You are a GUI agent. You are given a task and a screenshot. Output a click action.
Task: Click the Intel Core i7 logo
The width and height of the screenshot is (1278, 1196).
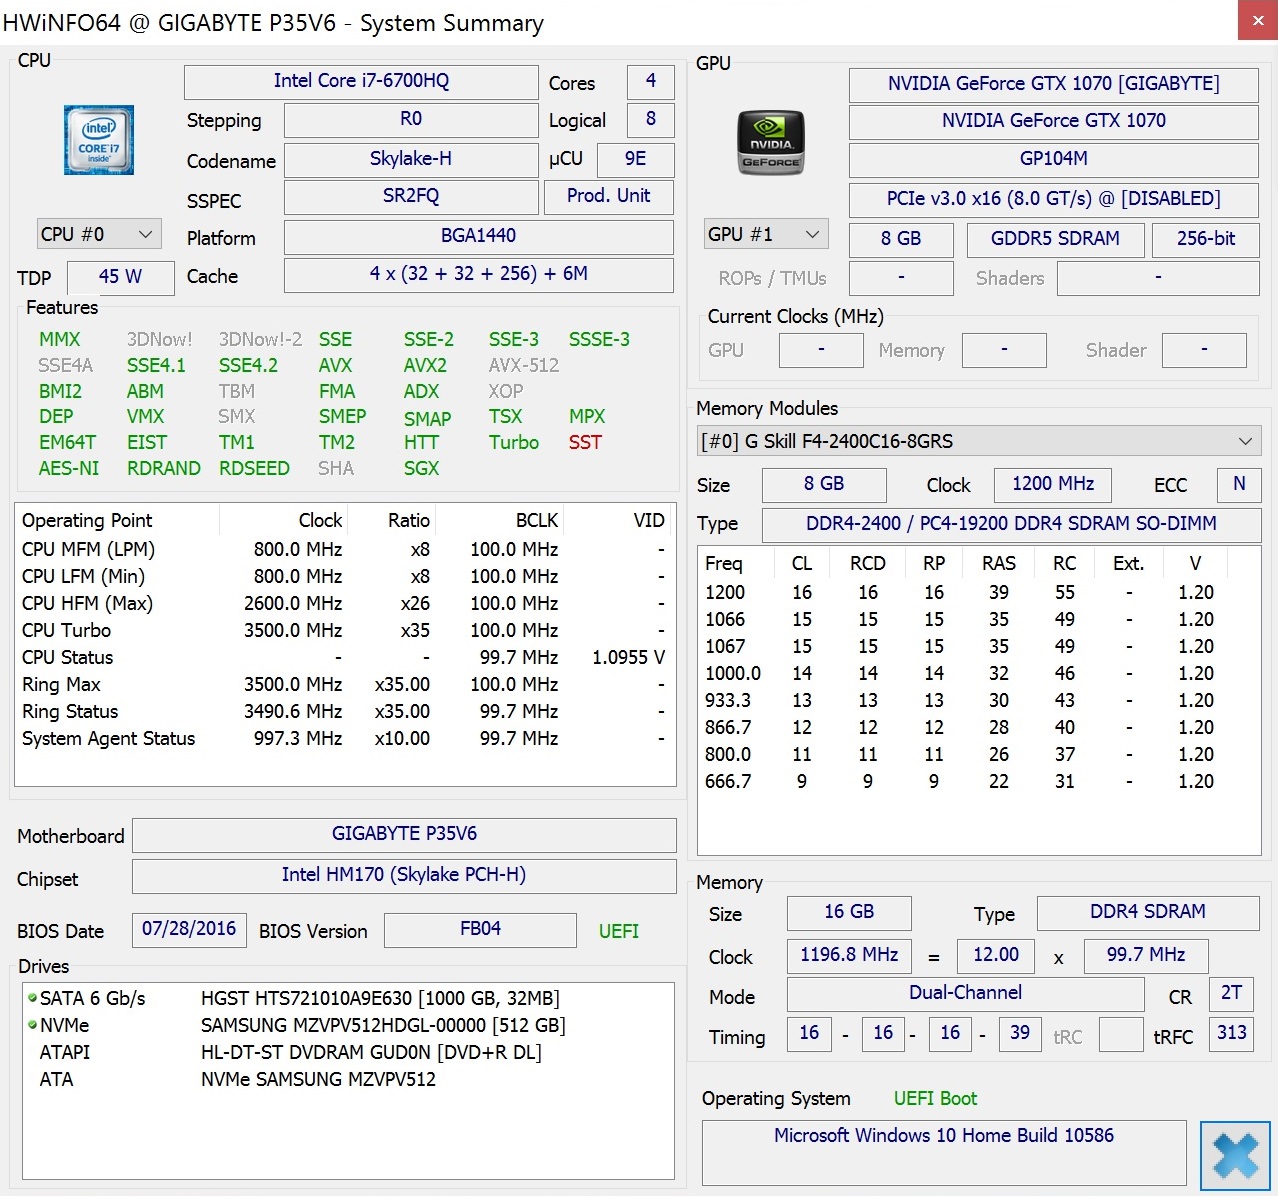click(98, 141)
